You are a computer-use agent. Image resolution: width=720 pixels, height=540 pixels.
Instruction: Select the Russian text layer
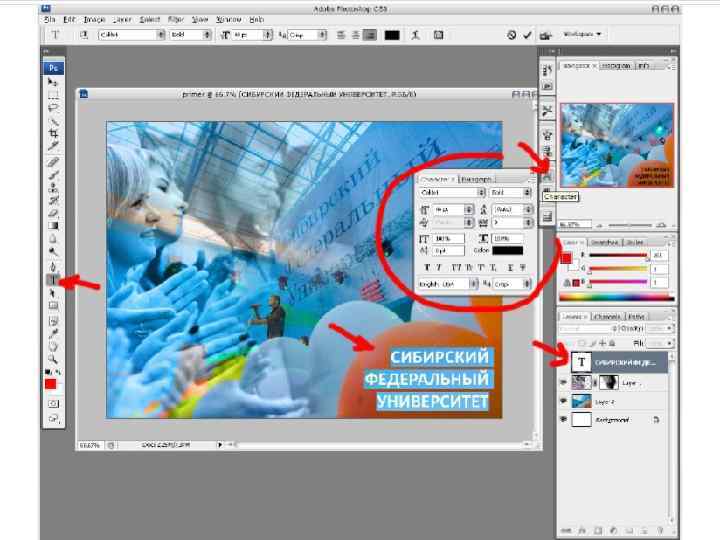(x=619, y=362)
